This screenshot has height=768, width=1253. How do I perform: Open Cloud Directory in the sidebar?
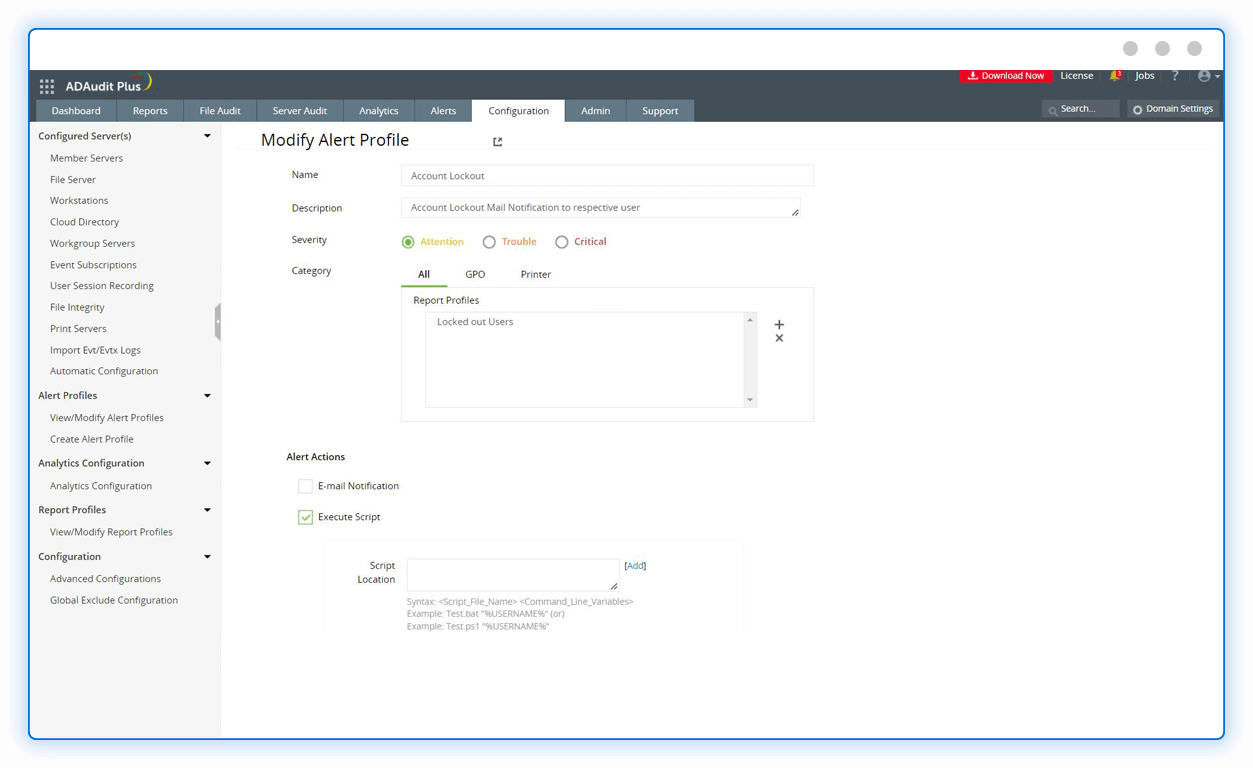click(x=85, y=222)
